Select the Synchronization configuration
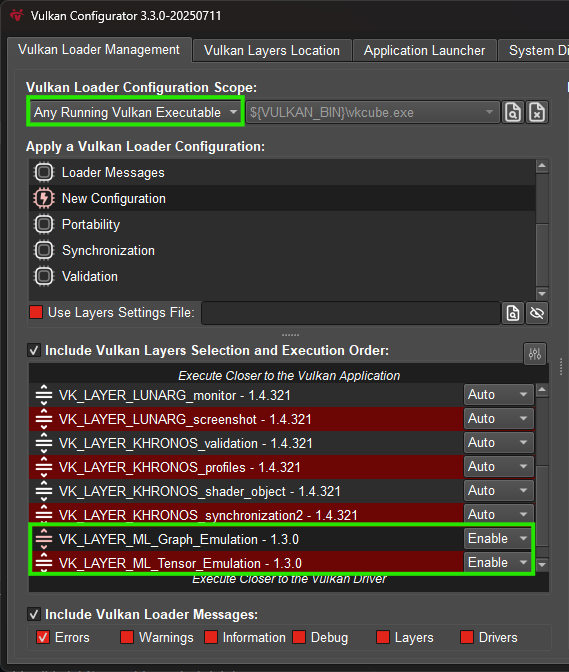Viewport: 569px width, 672px height. point(282,250)
